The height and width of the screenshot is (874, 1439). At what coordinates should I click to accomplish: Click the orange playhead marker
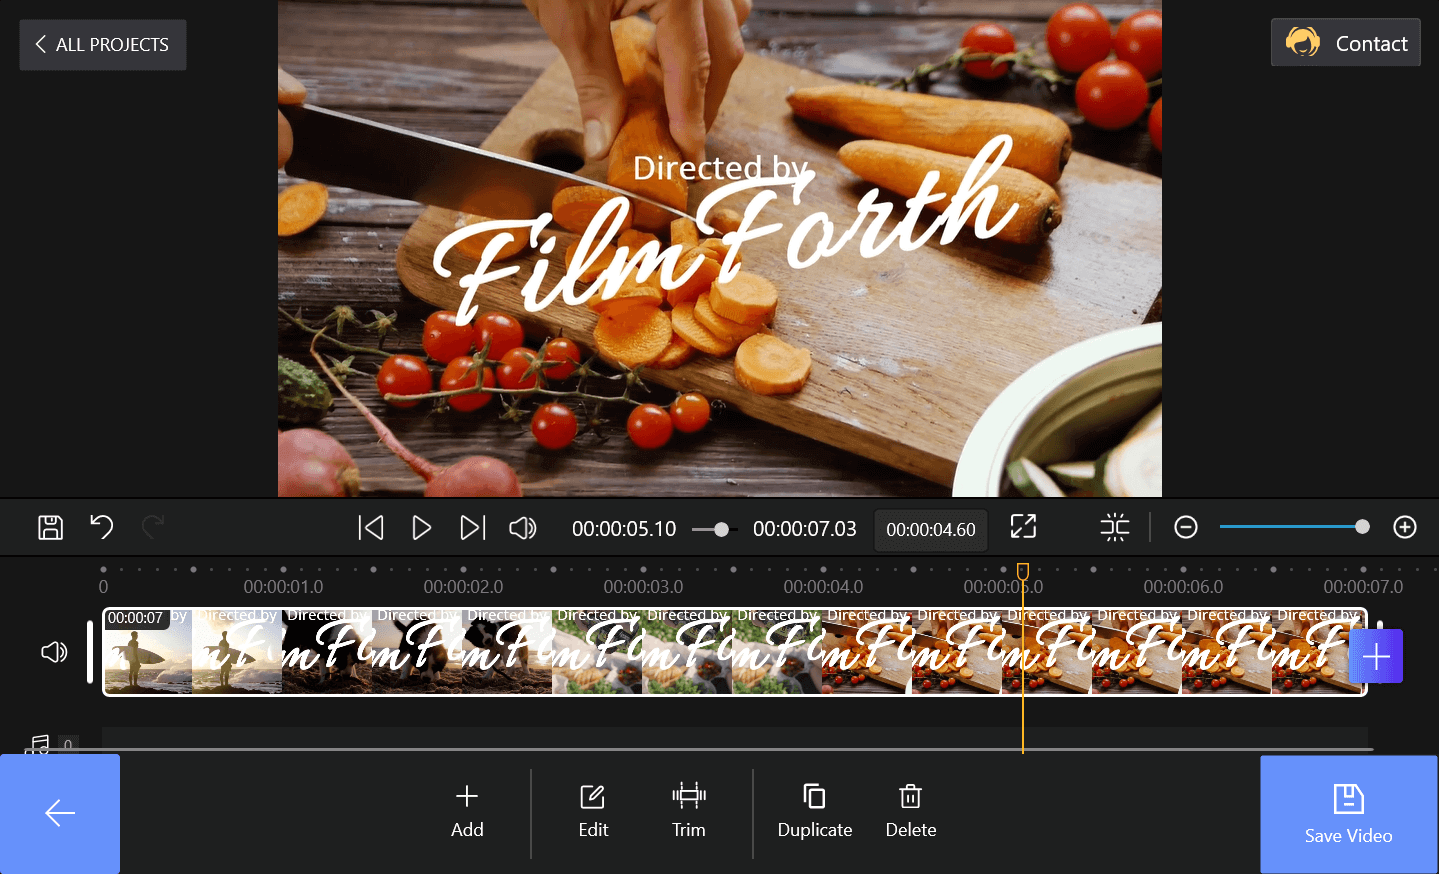tap(1023, 571)
